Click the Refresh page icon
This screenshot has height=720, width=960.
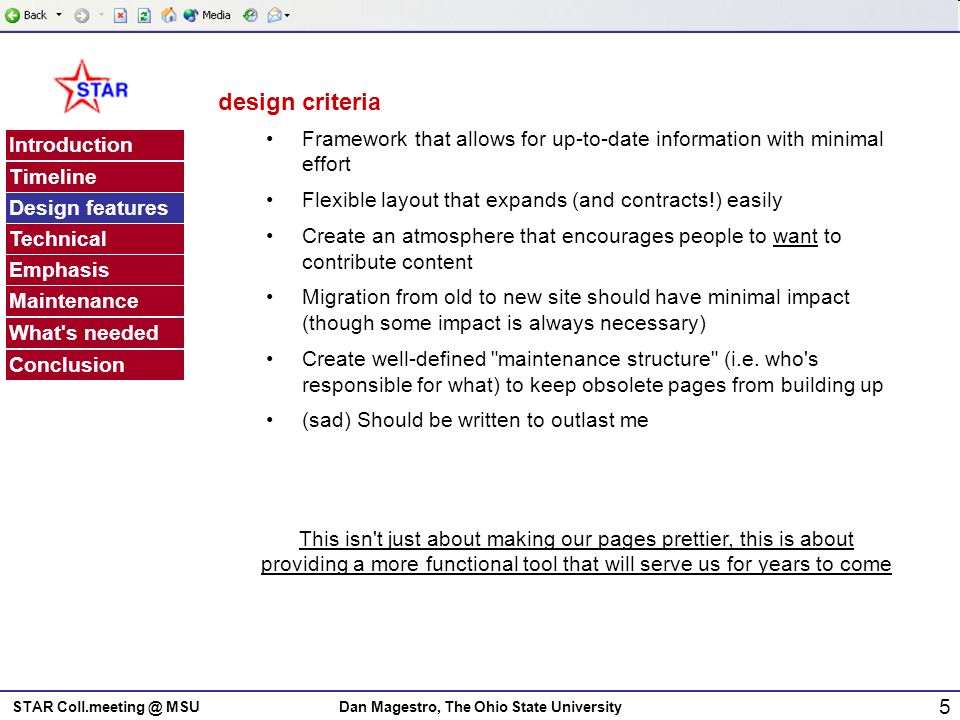(x=144, y=15)
